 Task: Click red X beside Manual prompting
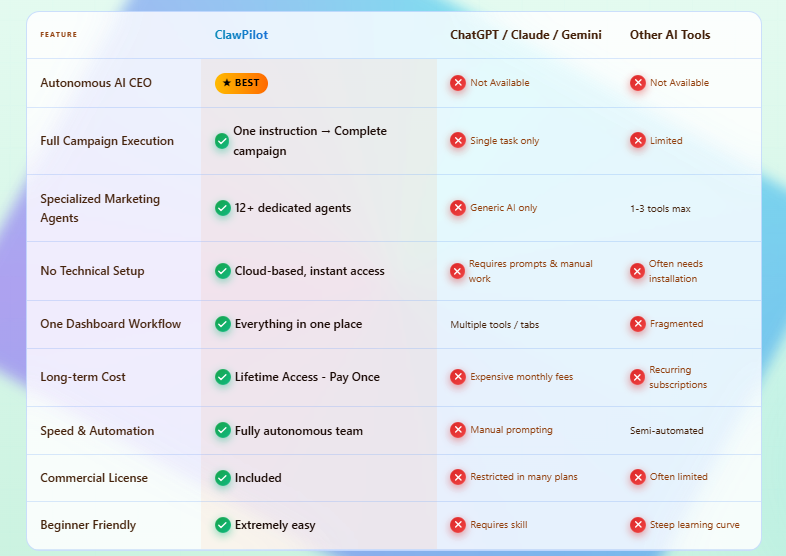click(x=458, y=430)
